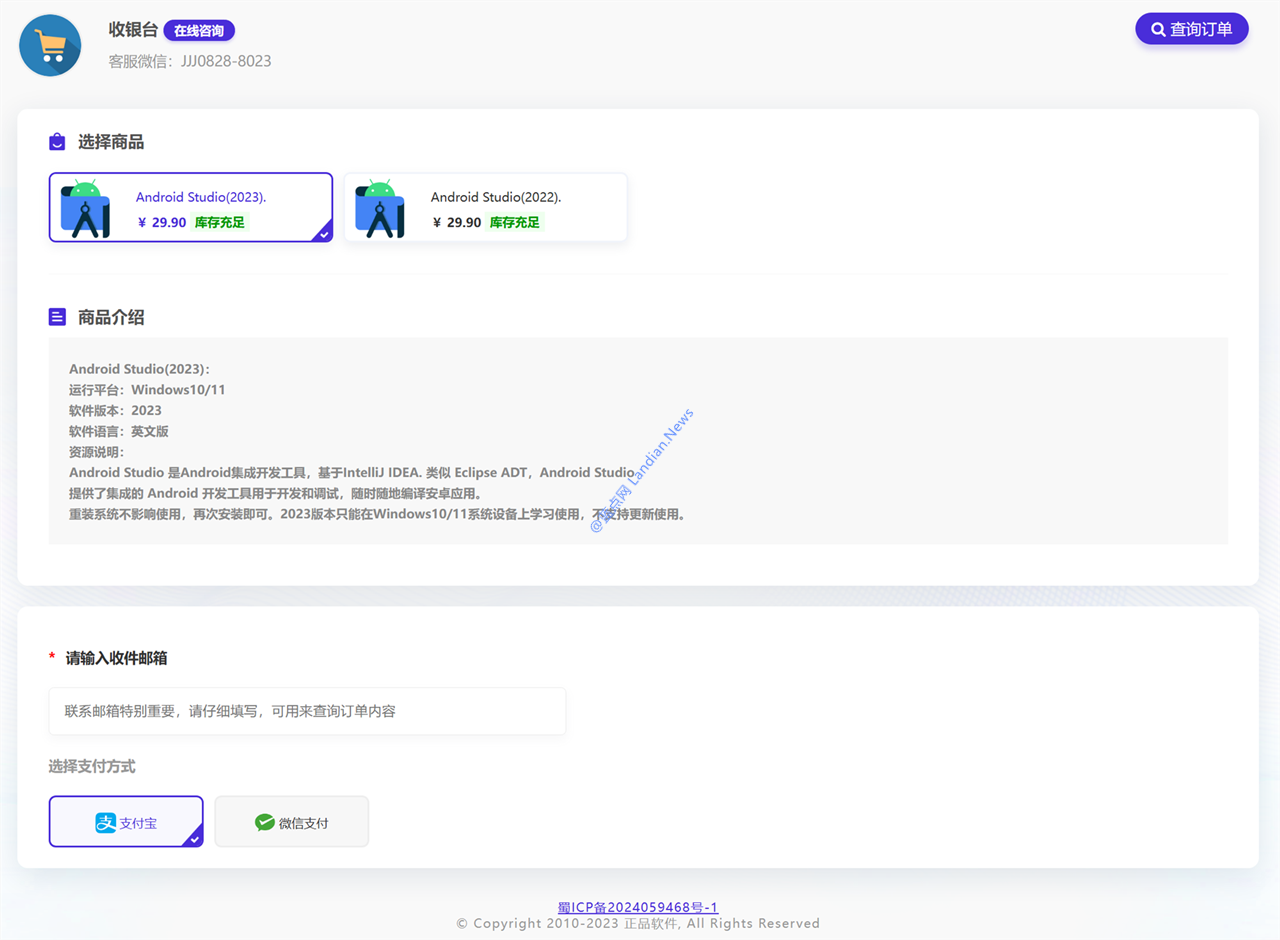
Task: Click the 收银台 title text
Action: click(133, 30)
